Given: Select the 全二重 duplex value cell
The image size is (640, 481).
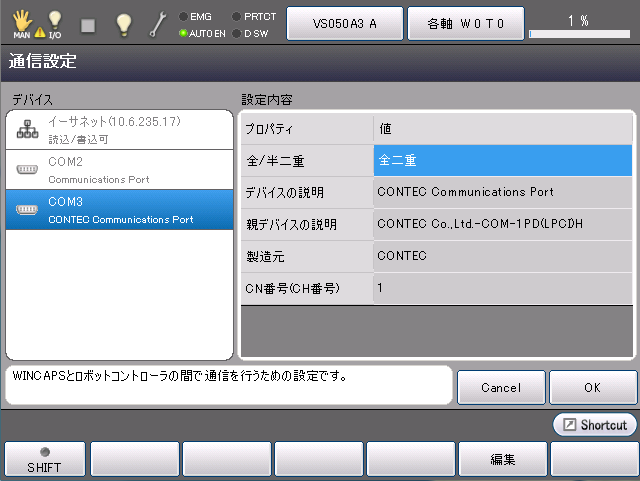Looking at the screenshot, I should pos(503,160).
